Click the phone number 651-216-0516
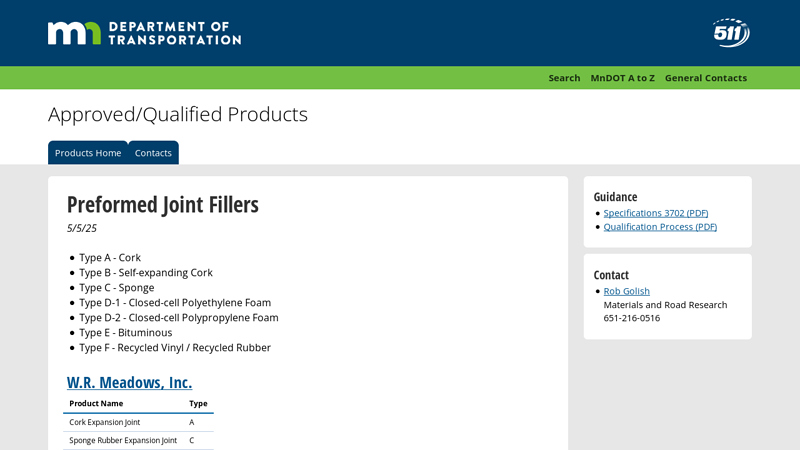This screenshot has width=800, height=450. [x=631, y=318]
